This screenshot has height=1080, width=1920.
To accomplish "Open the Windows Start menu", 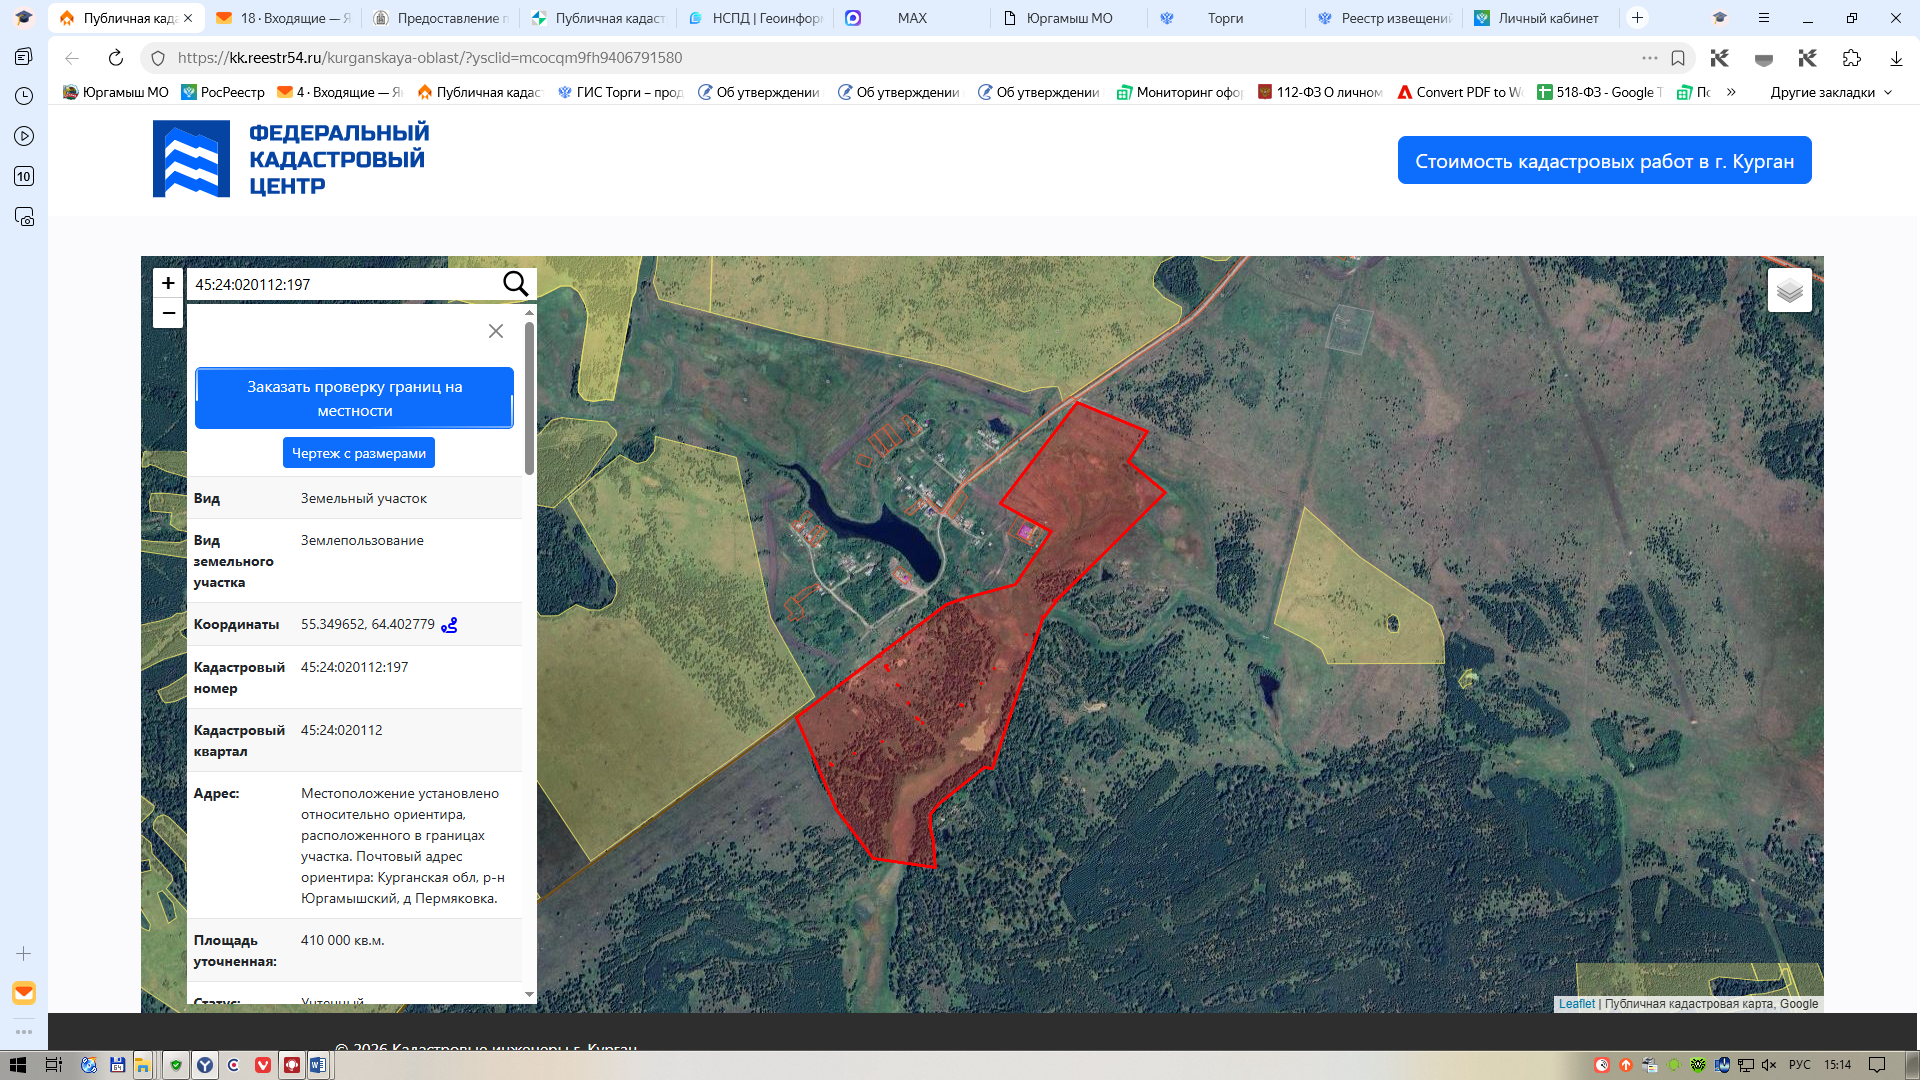I will pos(17,1065).
